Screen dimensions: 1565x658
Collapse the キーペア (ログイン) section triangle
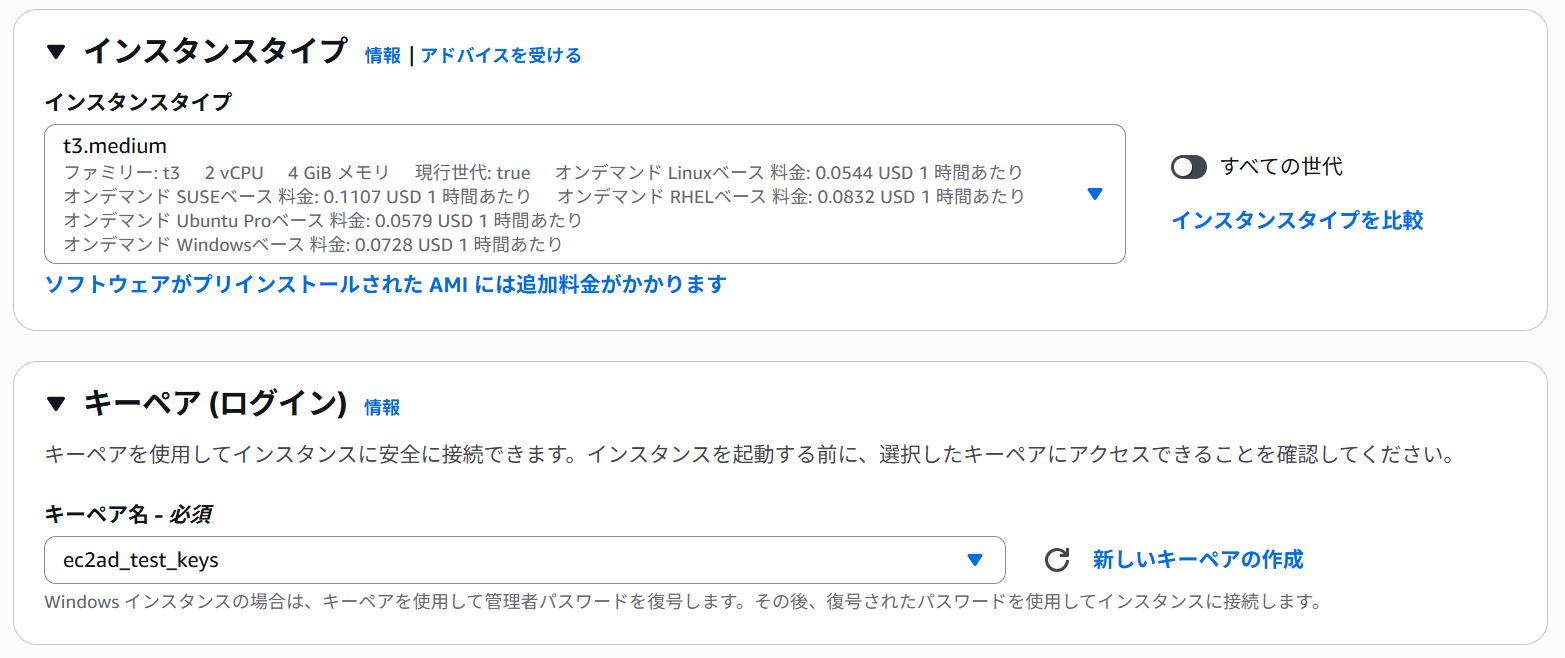[x=56, y=404]
